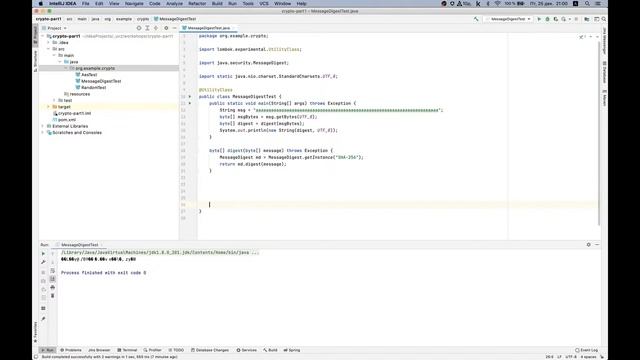This screenshot has width=640, height=360.
Task: Select resources folder in tree
Action: (77, 94)
